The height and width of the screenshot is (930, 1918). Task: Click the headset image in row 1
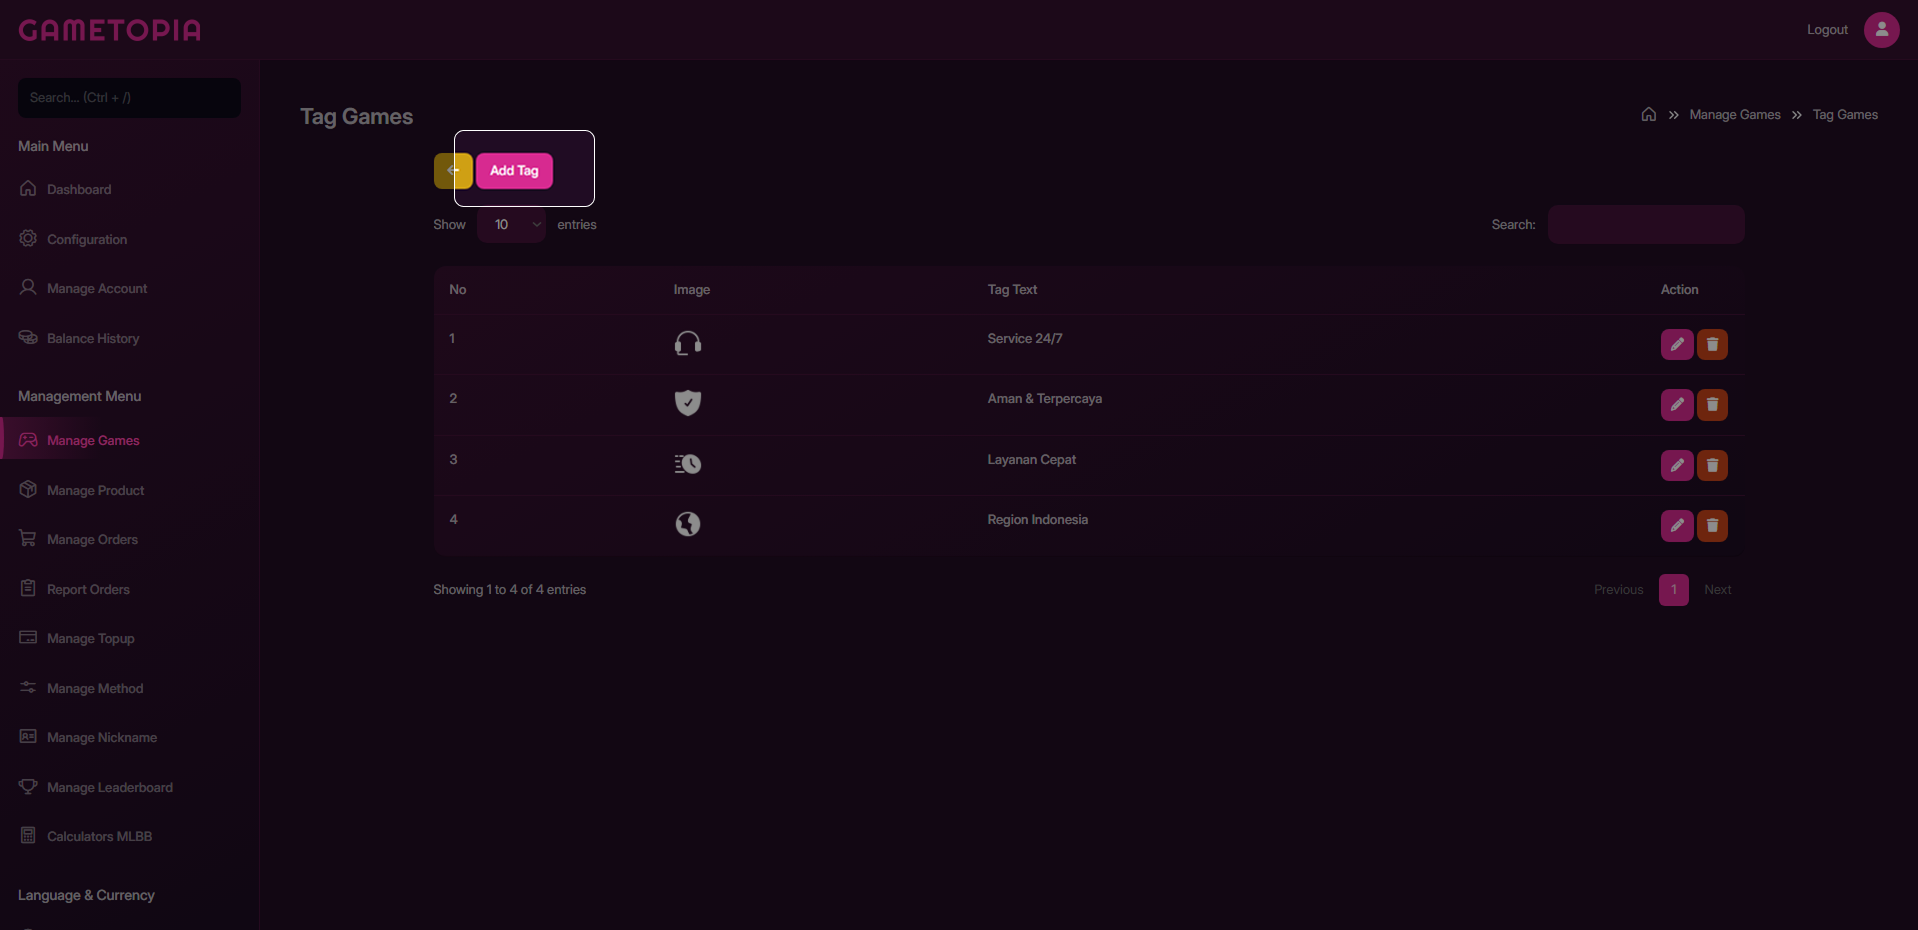(688, 344)
